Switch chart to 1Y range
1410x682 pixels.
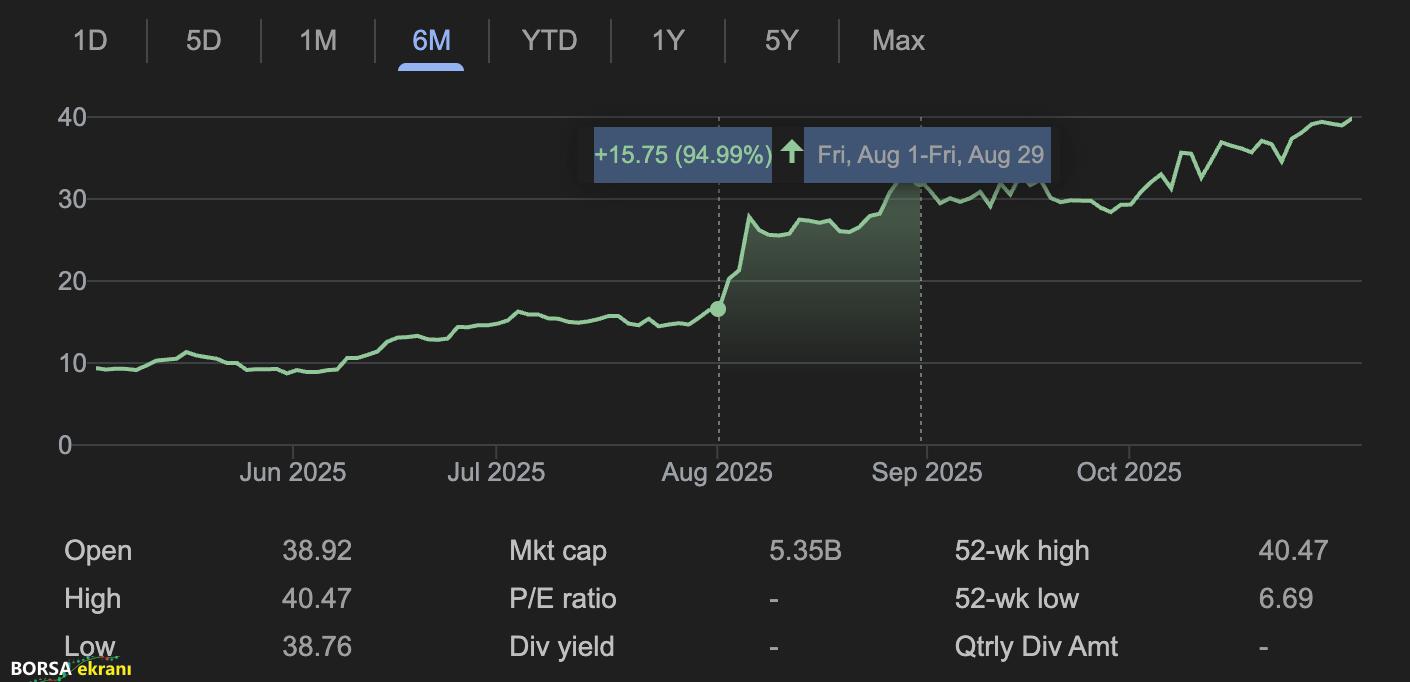click(667, 41)
